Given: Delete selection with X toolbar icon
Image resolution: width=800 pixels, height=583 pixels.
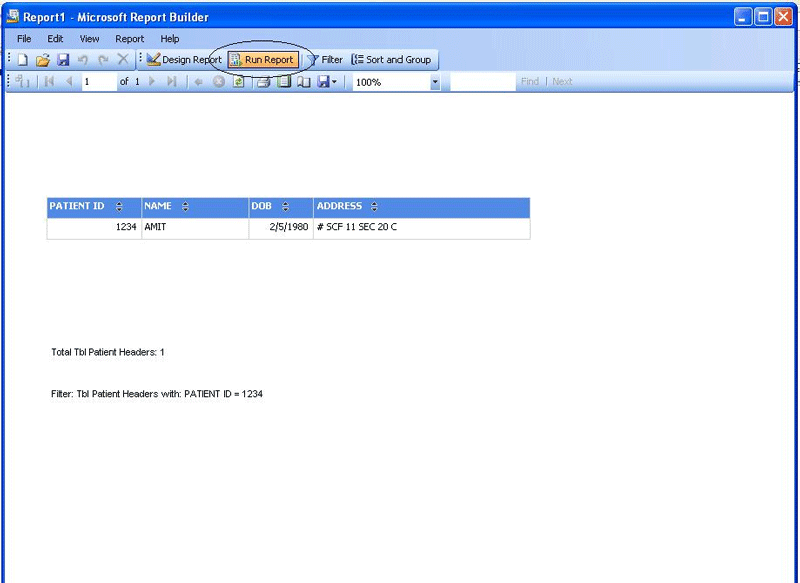Looking at the screenshot, I should 123,59.
